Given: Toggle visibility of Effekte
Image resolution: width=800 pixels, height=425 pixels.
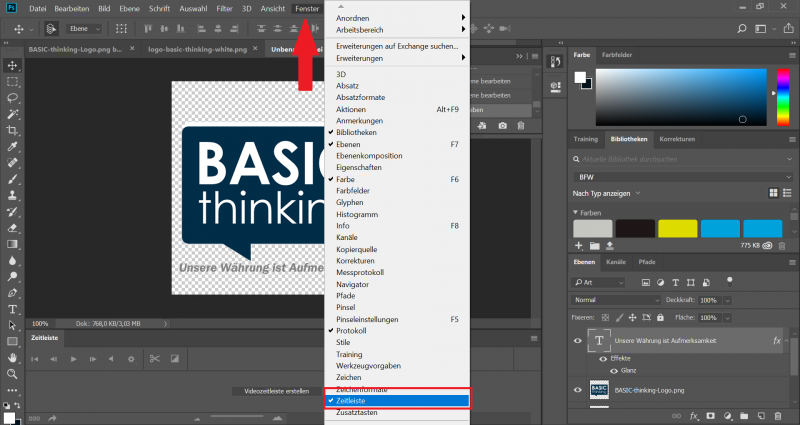Looking at the screenshot, I should (x=603, y=359).
